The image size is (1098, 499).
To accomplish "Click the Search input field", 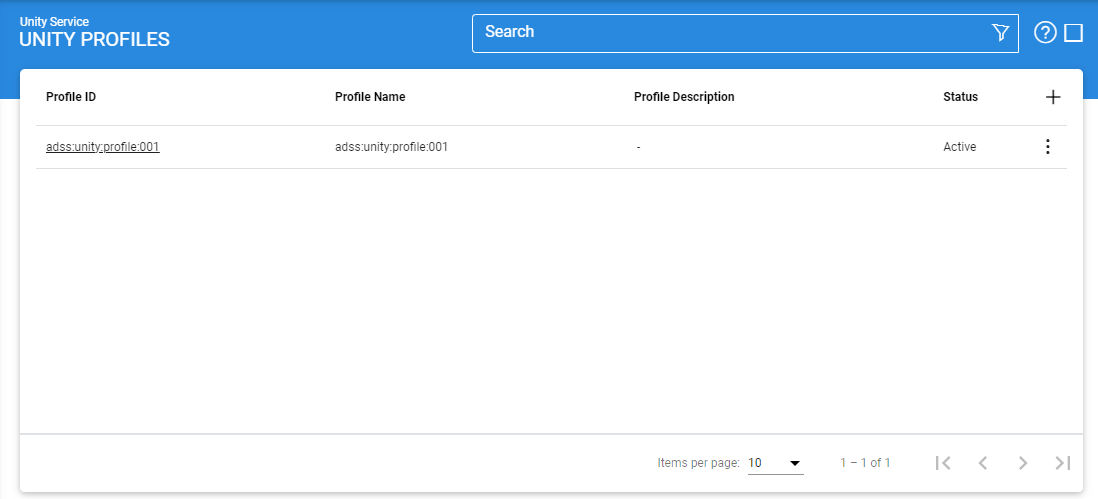I will 730,32.
